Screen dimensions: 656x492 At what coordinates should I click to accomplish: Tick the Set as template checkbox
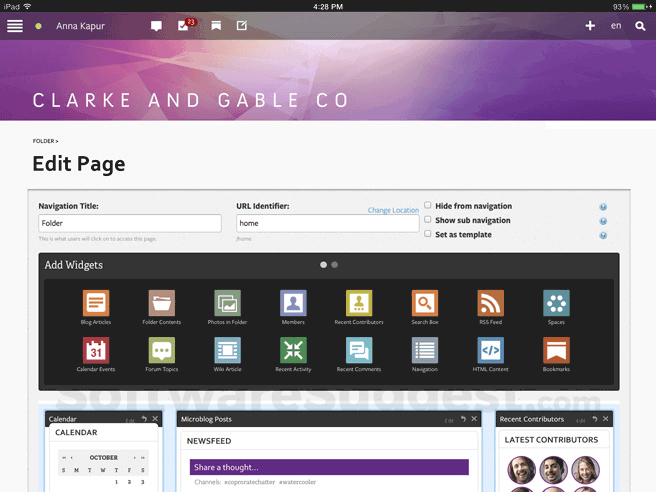[x=428, y=234]
